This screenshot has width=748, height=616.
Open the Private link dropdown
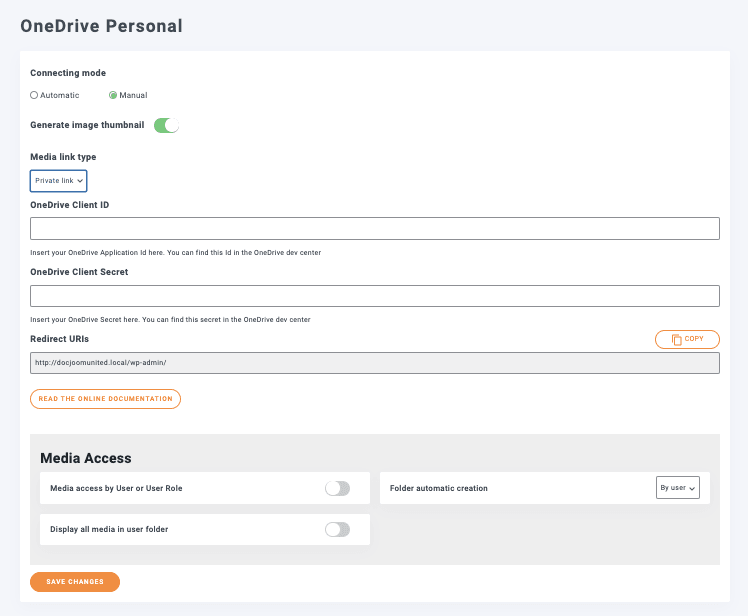58,180
